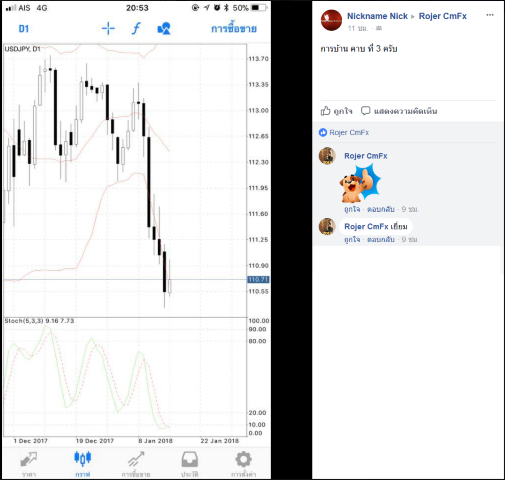Open the Rojer CmFx page link in header
This screenshot has height=480, width=505.
443,16
